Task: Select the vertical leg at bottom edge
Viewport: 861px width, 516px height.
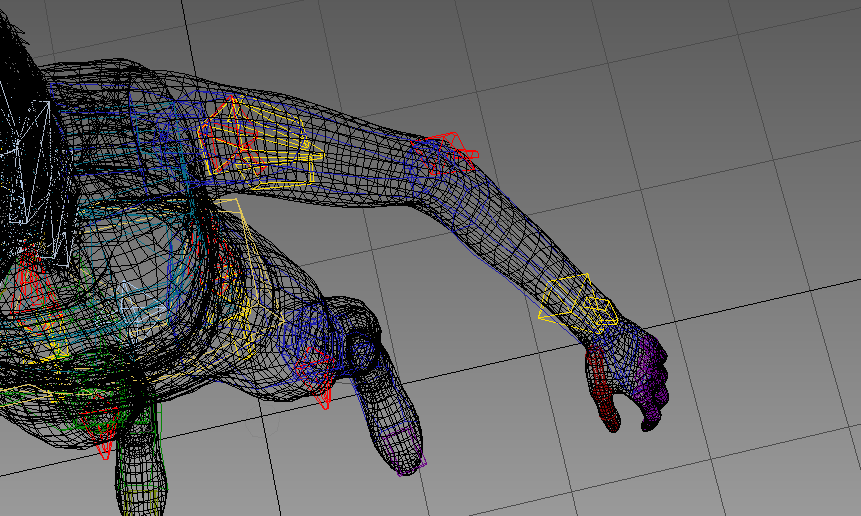Action: (138, 470)
